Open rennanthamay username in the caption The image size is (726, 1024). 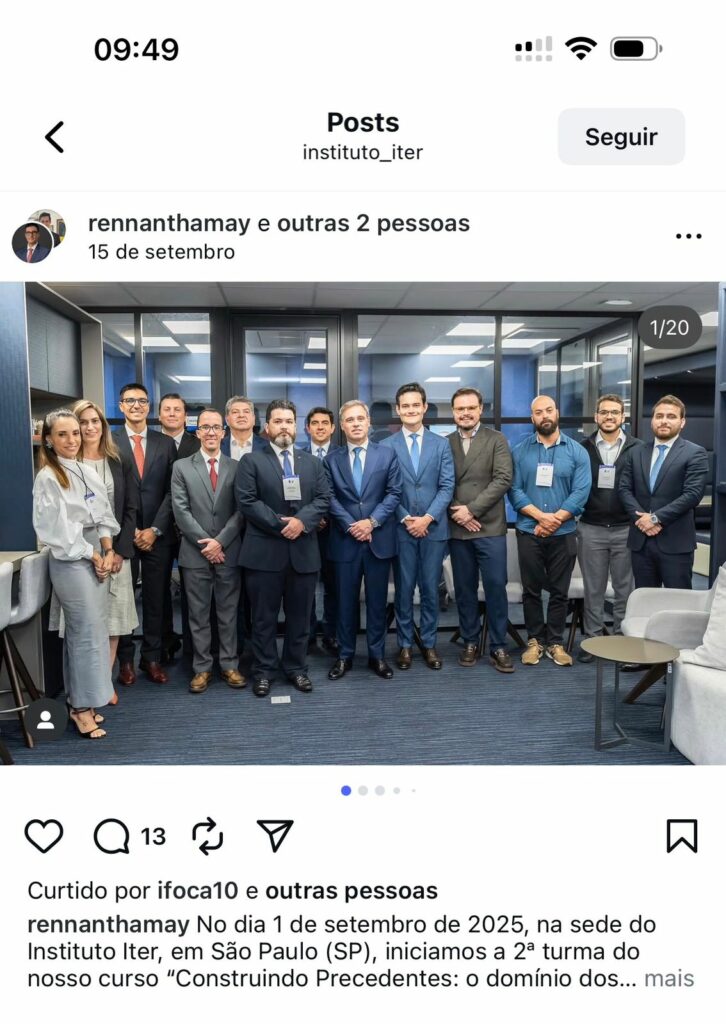tap(108, 925)
